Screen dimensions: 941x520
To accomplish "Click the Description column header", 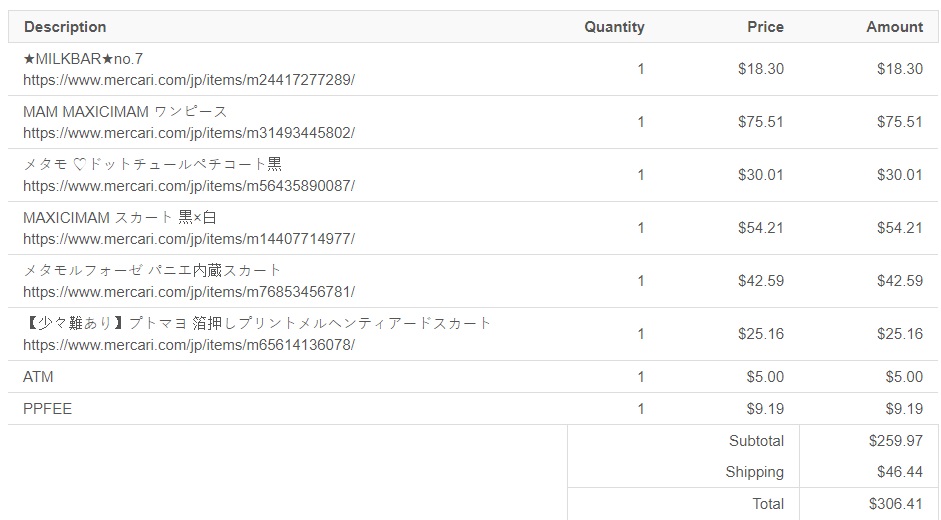I will point(65,27).
